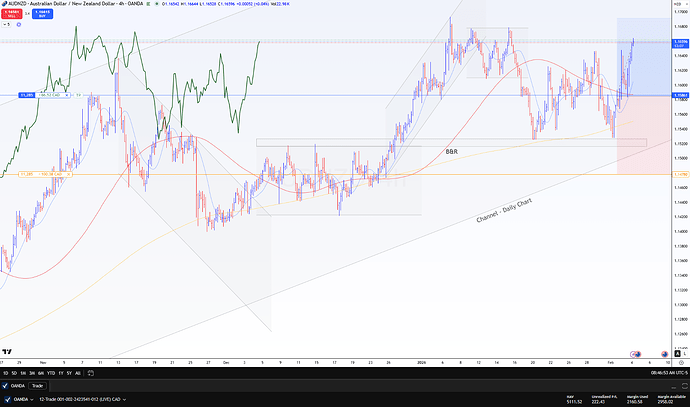Click the left pair of event icons near Feb 4
690x407 pixels.
pyautogui.click(x=635, y=354)
